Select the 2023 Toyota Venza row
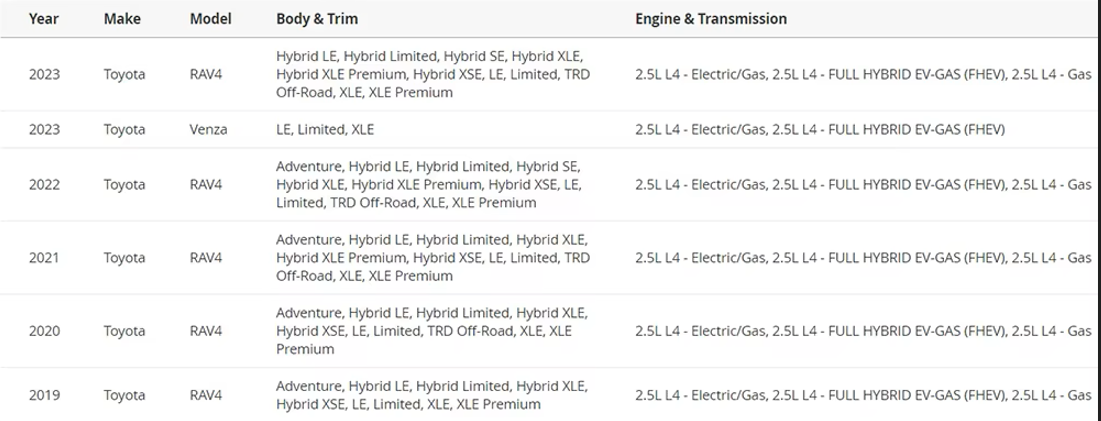 click(x=550, y=130)
